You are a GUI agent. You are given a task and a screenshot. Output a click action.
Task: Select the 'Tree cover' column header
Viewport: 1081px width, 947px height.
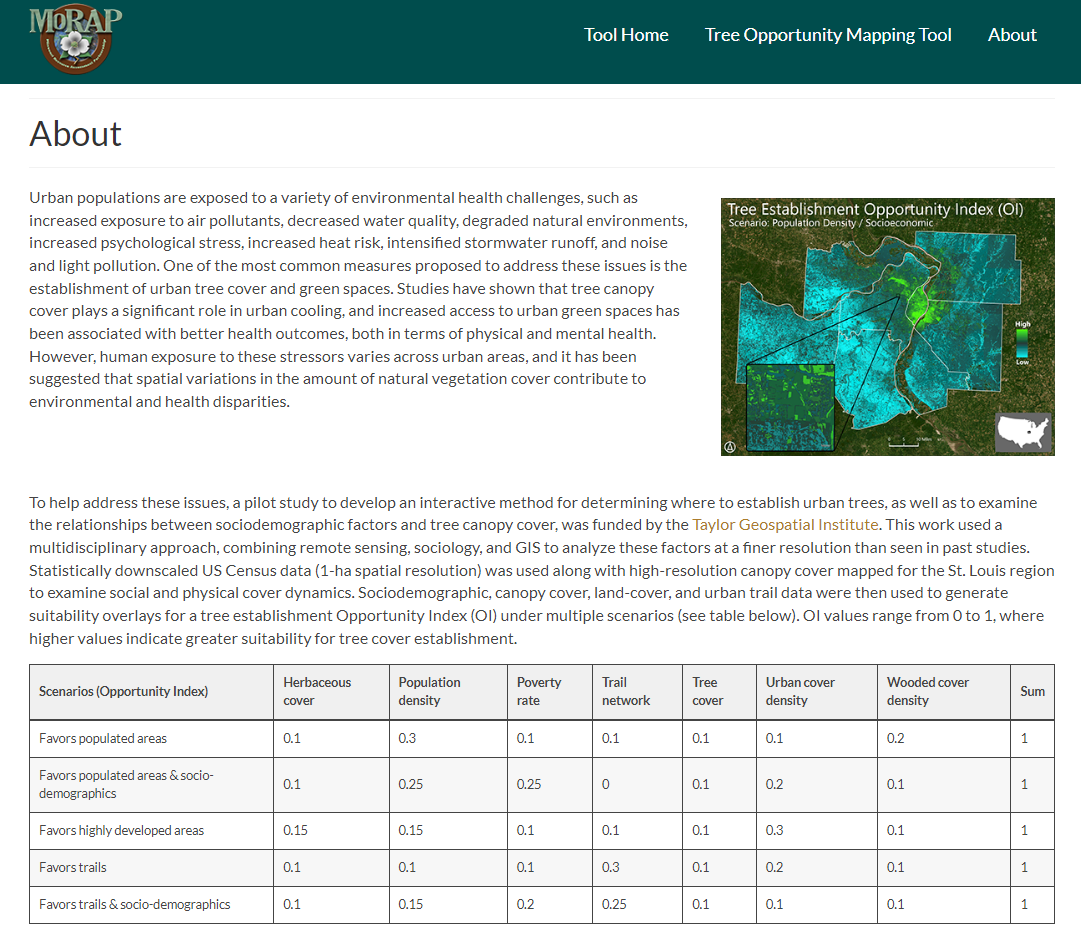click(719, 691)
